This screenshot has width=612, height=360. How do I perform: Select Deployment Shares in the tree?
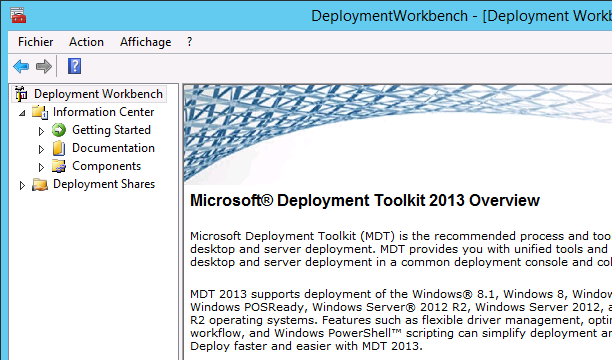pos(104,184)
